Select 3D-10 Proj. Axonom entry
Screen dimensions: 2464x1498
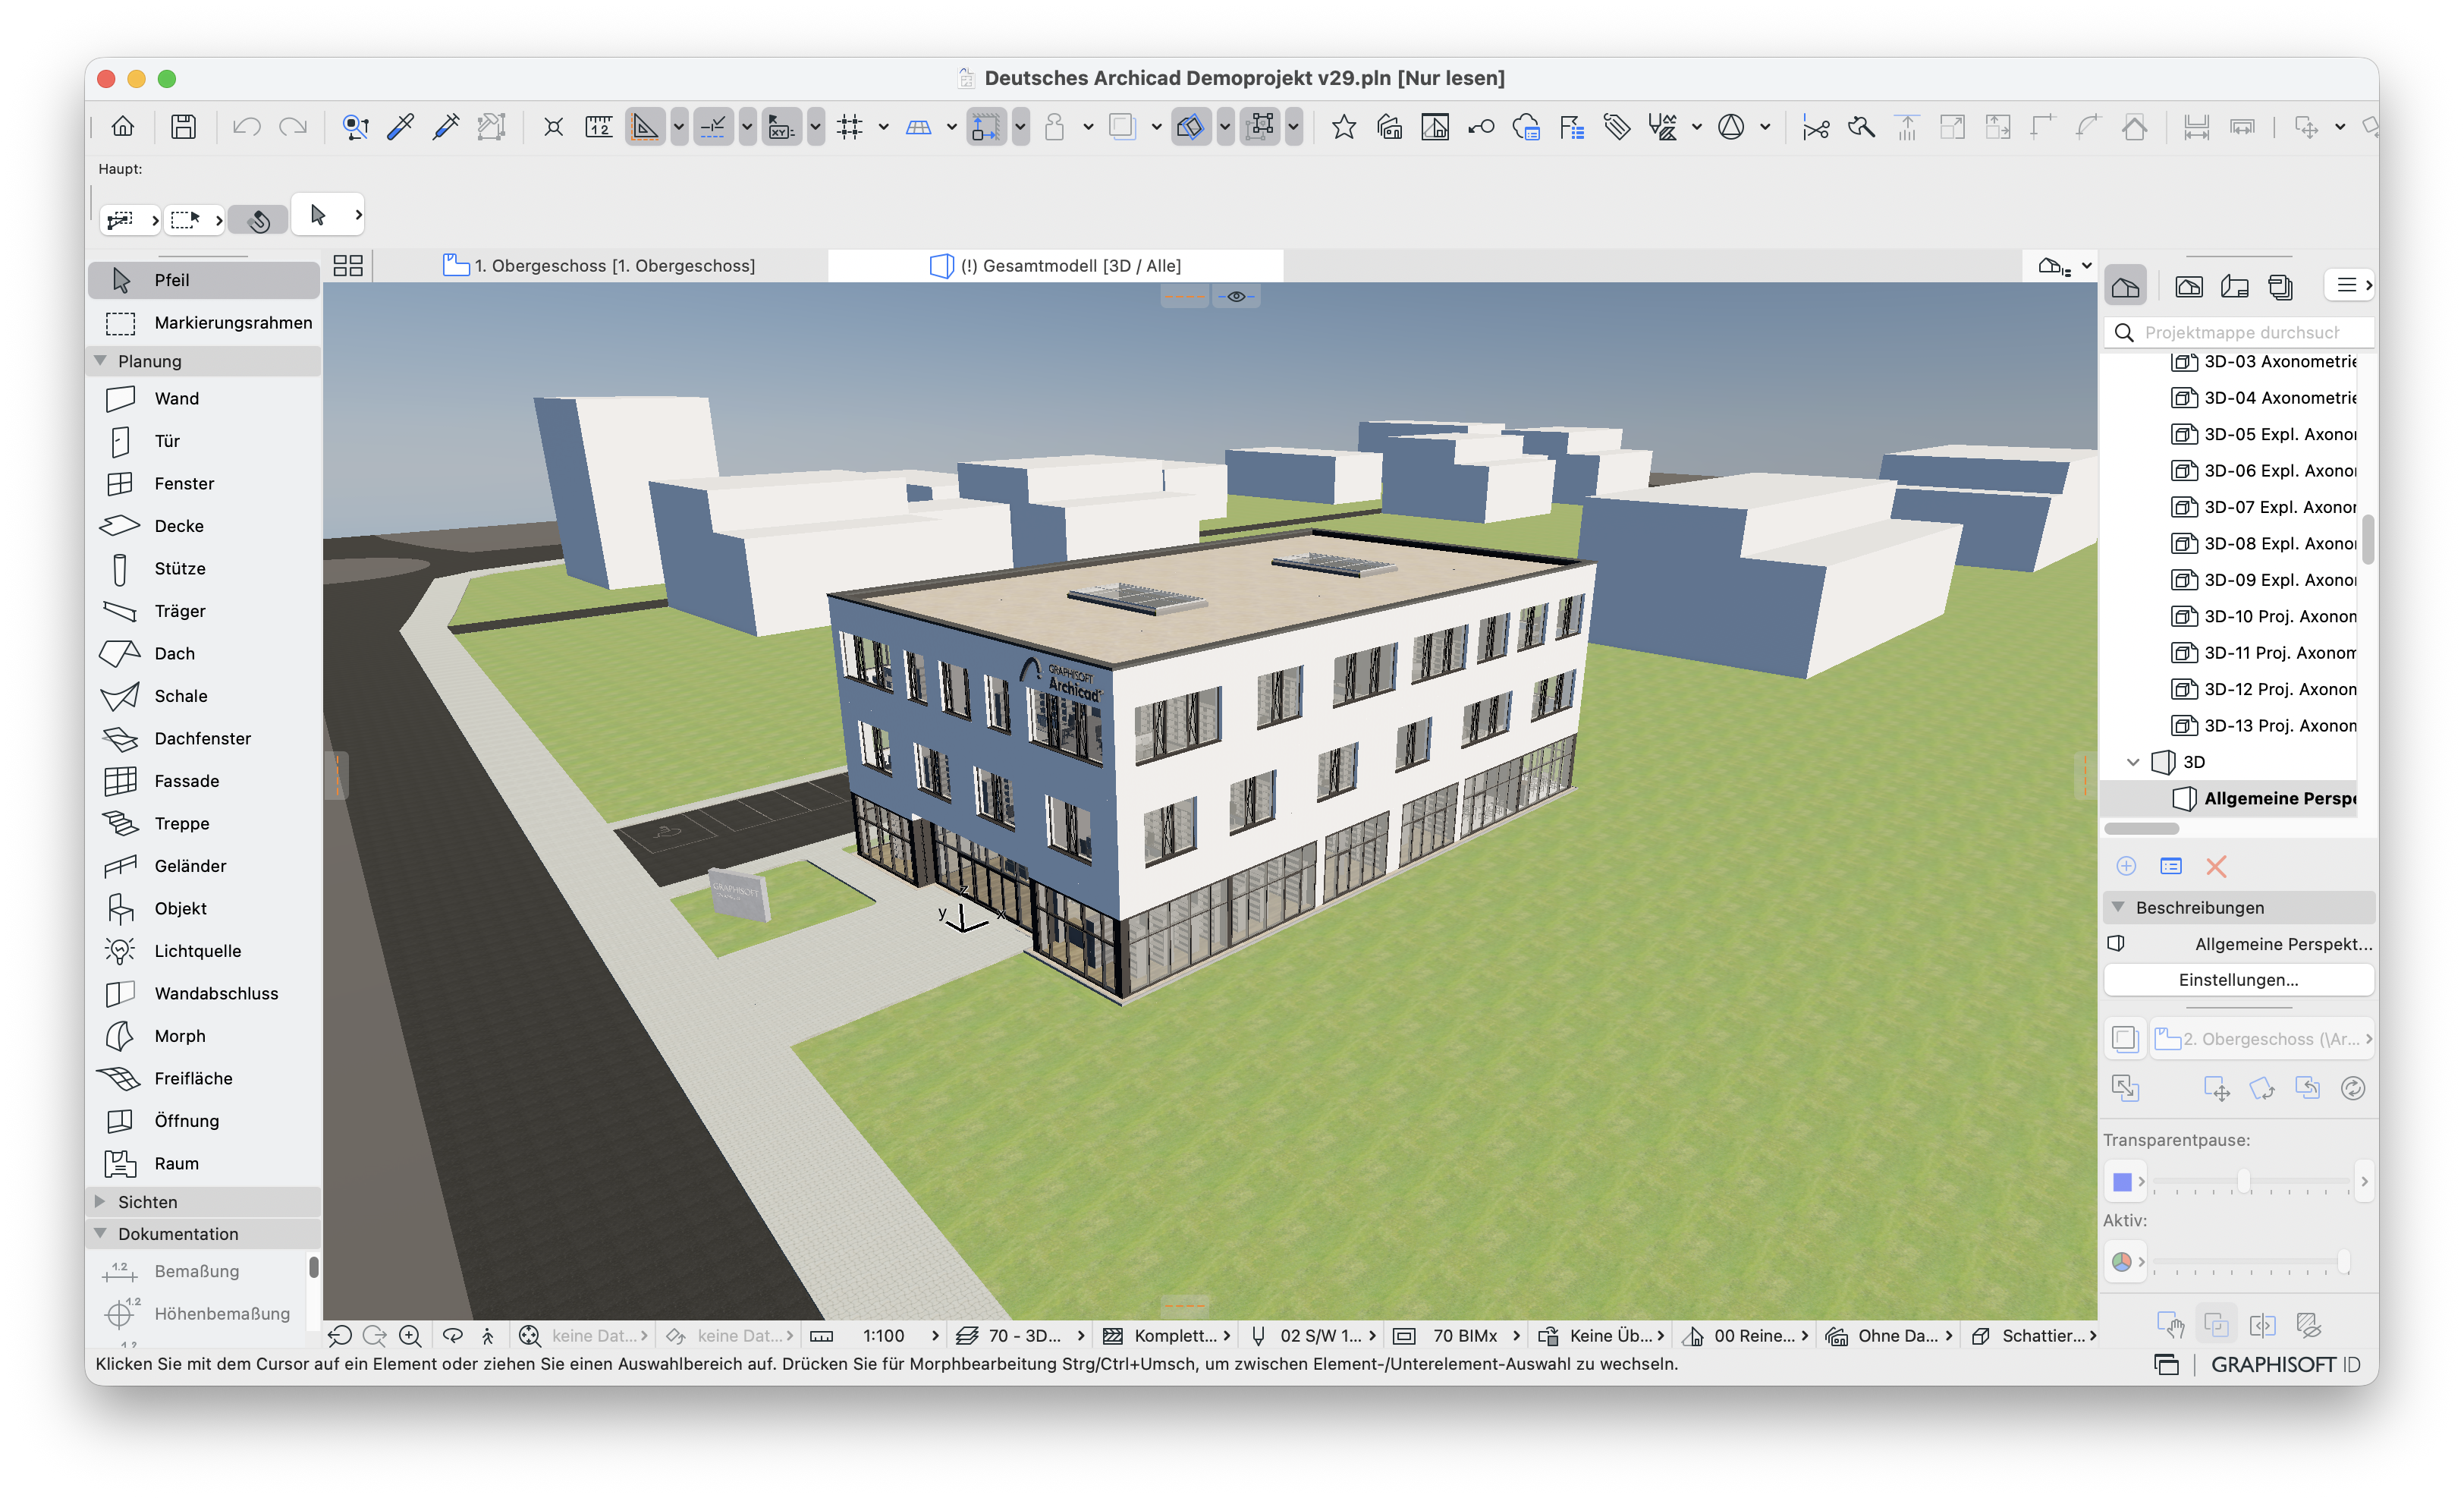2264,616
